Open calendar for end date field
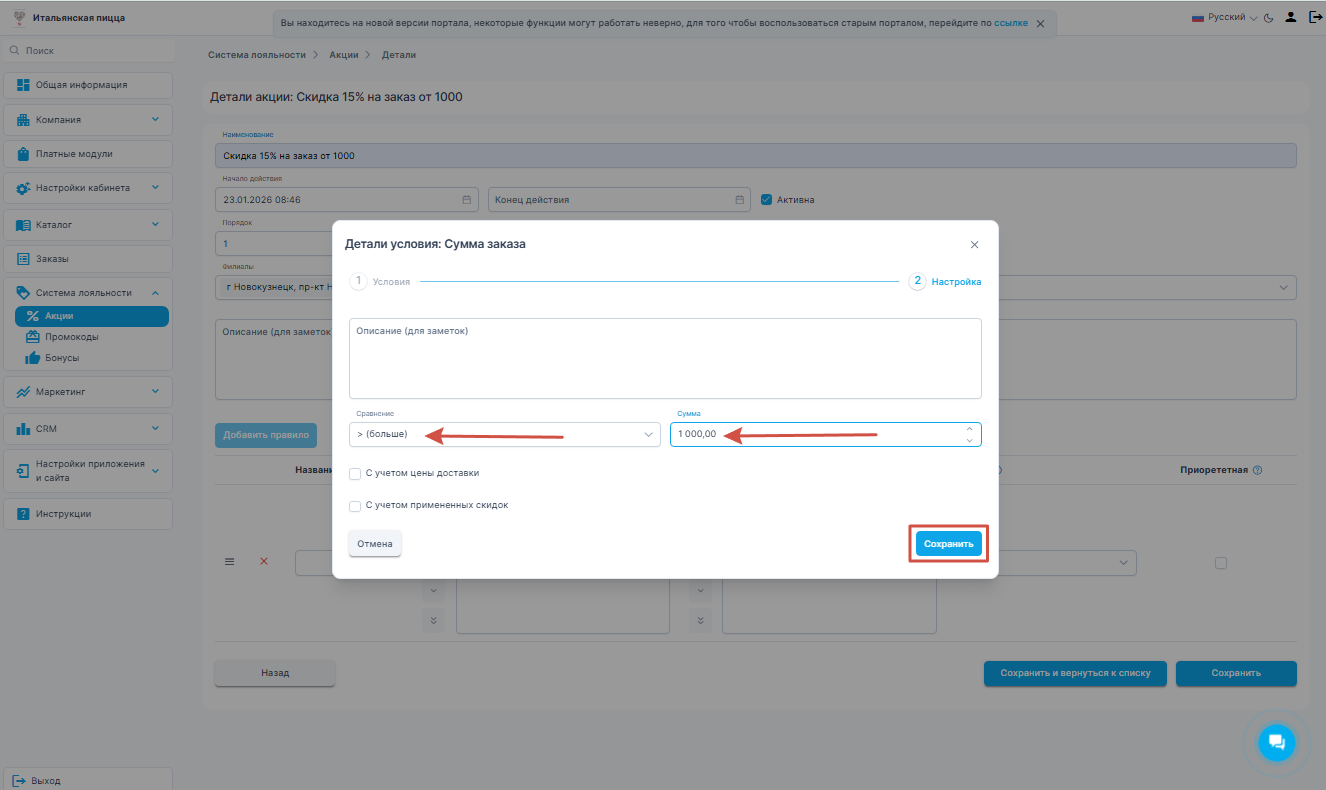1326x790 pixels. (739, 200)
